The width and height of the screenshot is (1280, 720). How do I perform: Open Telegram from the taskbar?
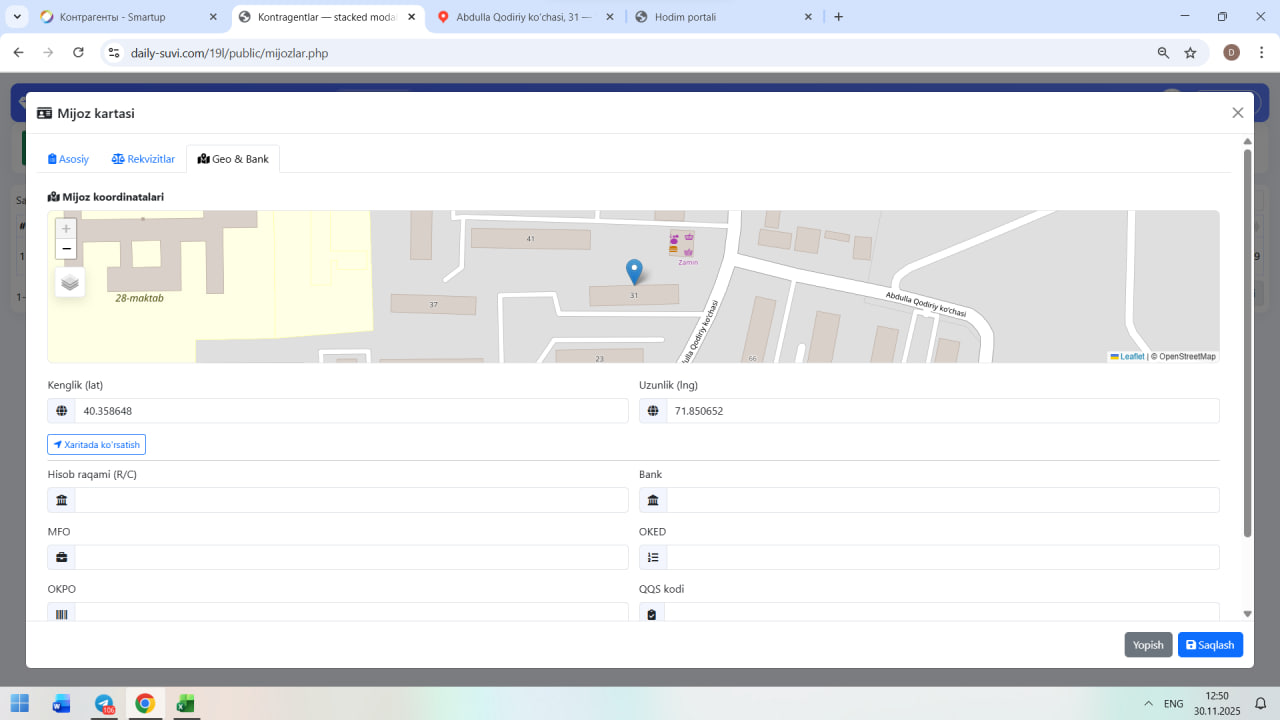[104, 703]
